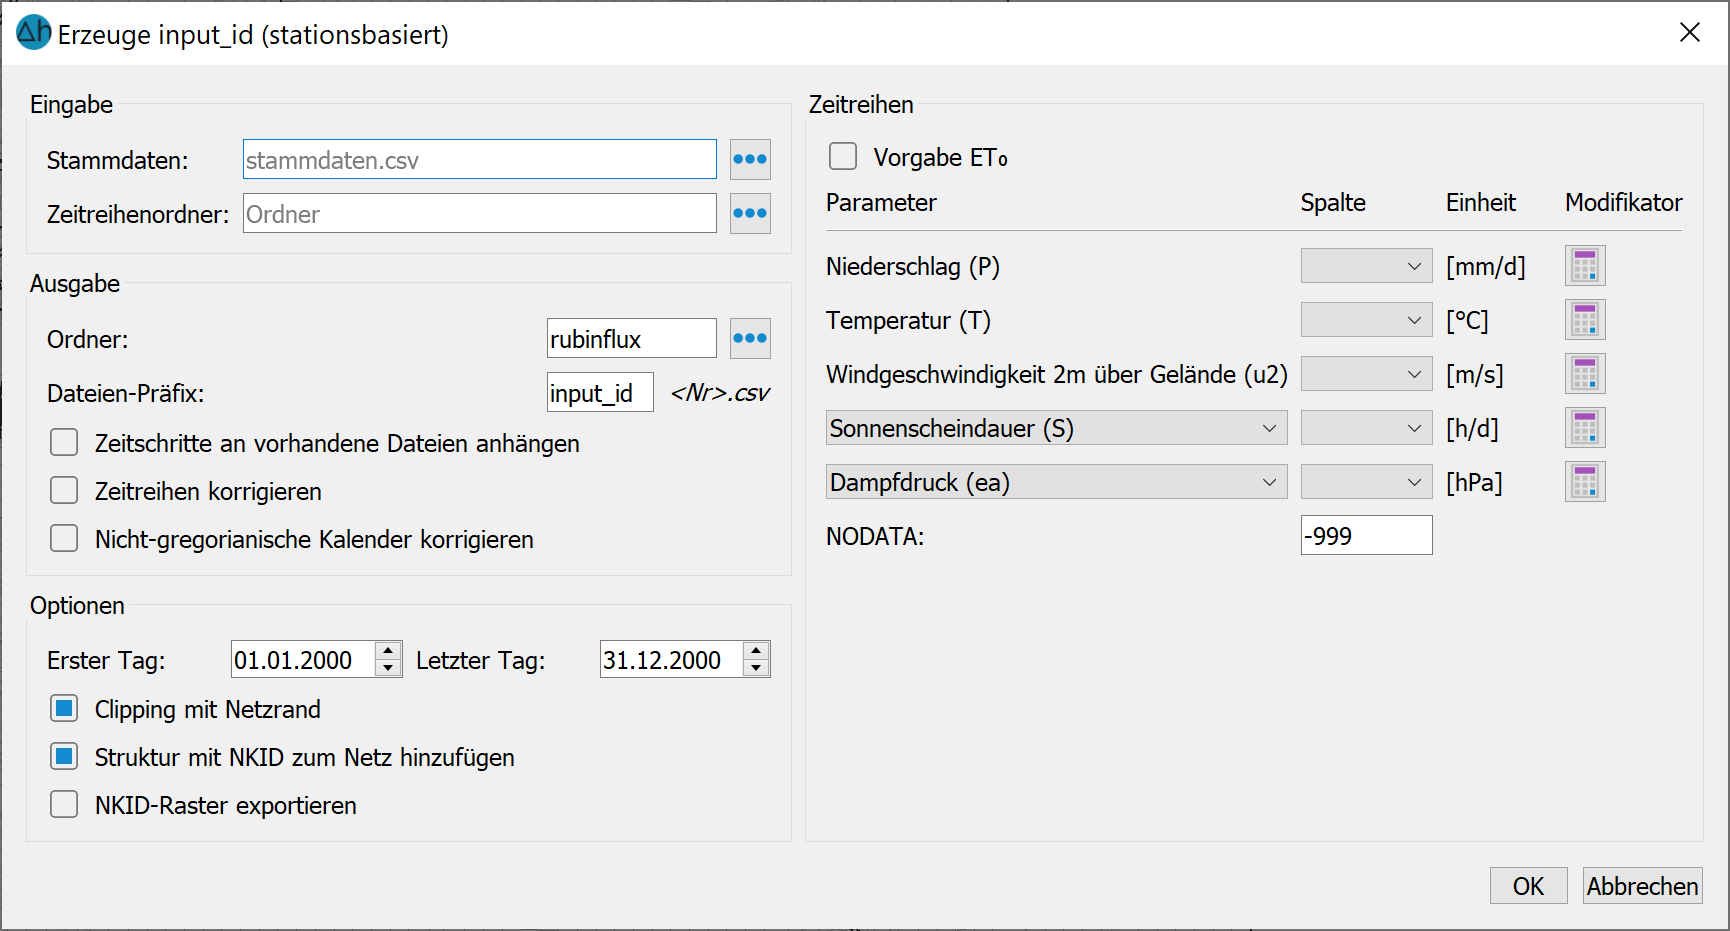The height and width of the screenshot is (931, 1730).
Task: Enable NKID-Raster exportieren
Action: pos(64,805)
